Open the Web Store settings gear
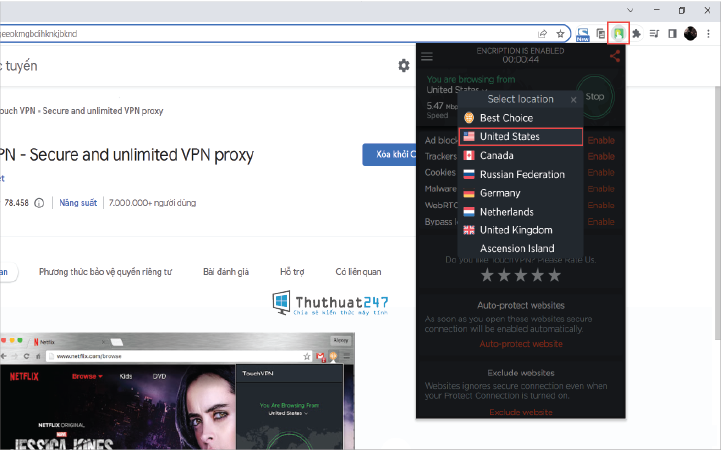The height and width of the screenshot is (450, 721). pyautogui.click(x=404, y=65)
